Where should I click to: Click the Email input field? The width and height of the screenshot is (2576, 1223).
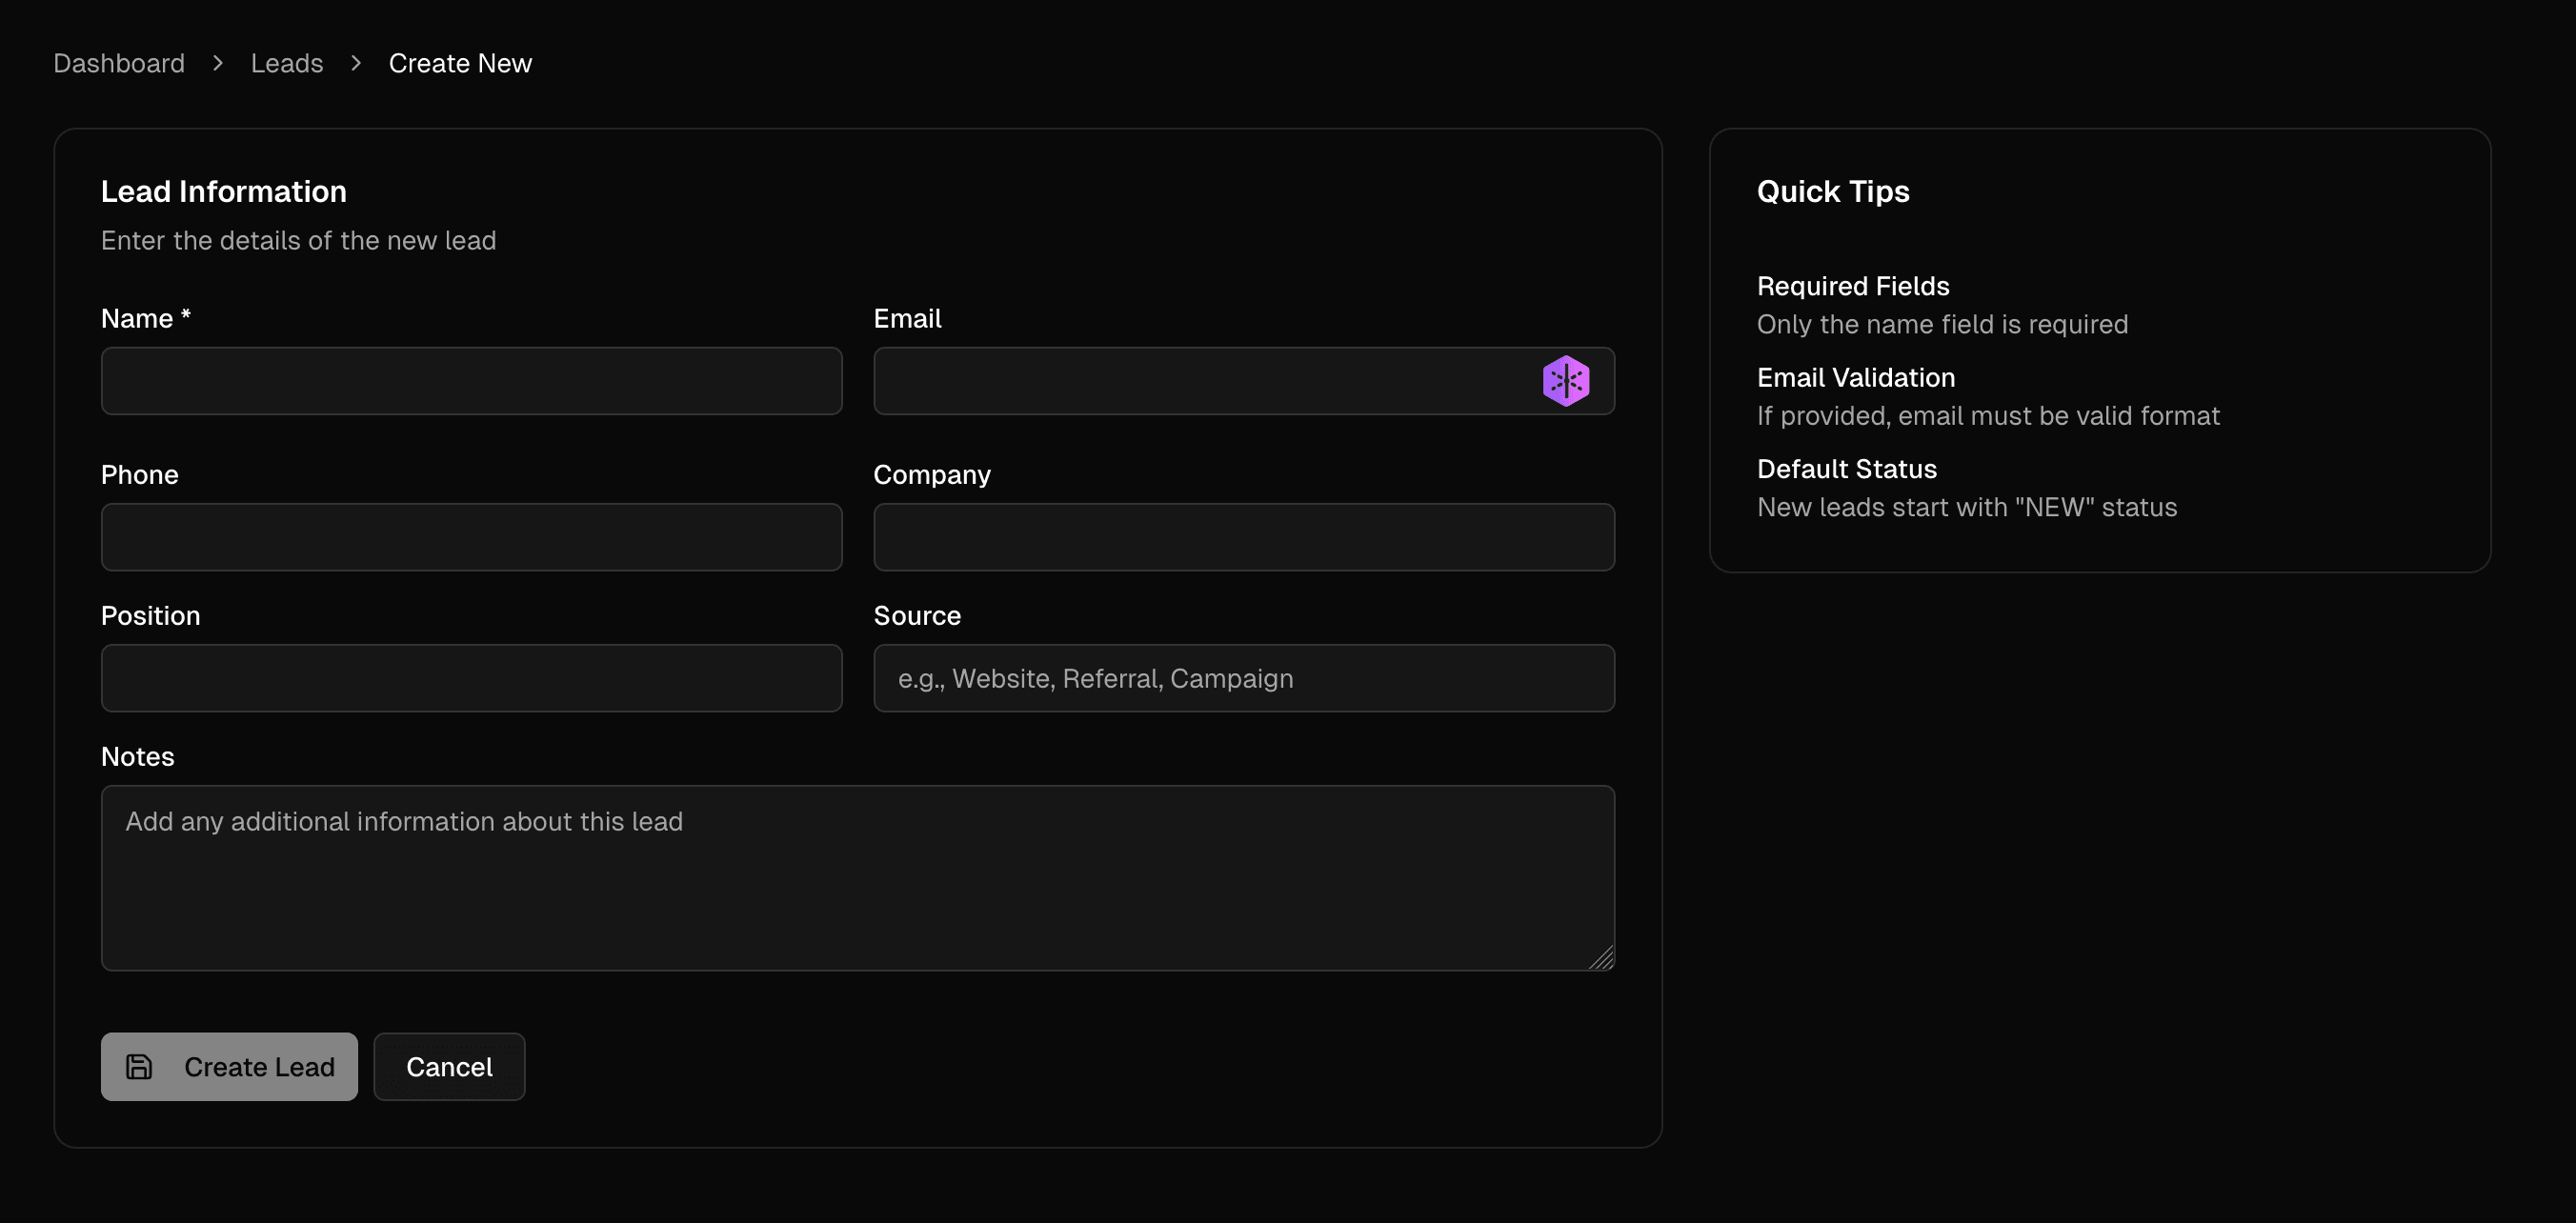1200,381
